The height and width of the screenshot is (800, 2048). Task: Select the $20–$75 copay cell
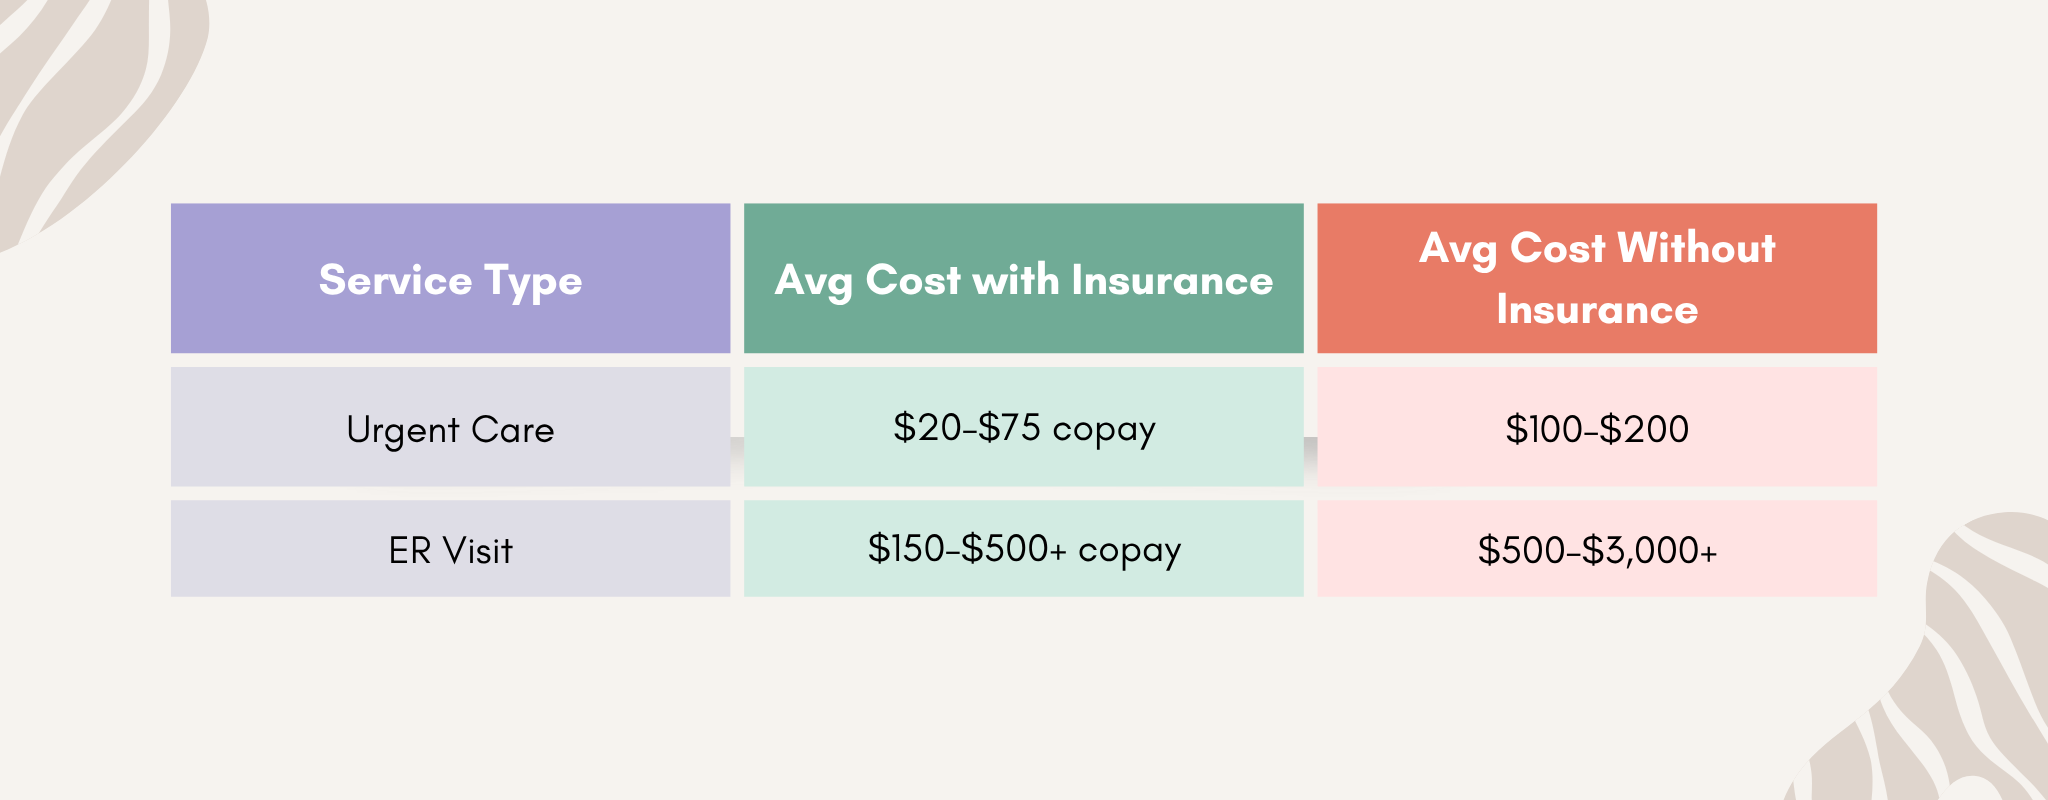(x=1024, y=427)
